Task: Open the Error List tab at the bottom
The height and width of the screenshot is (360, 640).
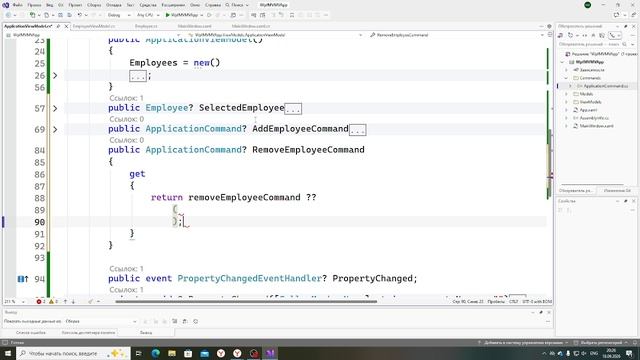Action: (x=31, y=333)
